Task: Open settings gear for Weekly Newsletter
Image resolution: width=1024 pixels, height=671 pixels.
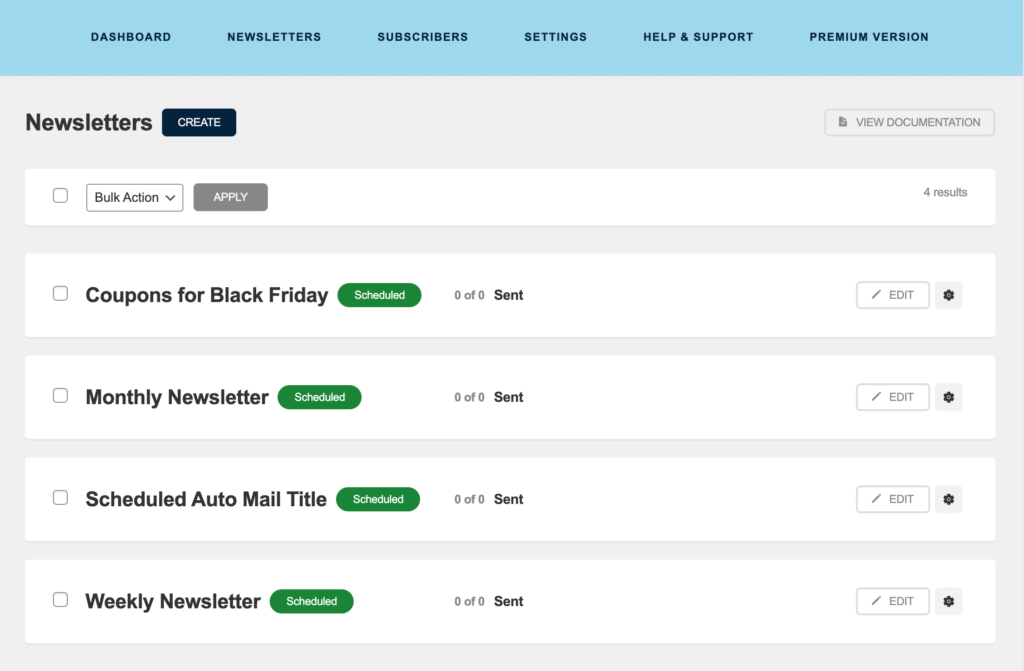Action: coord(948,601)
